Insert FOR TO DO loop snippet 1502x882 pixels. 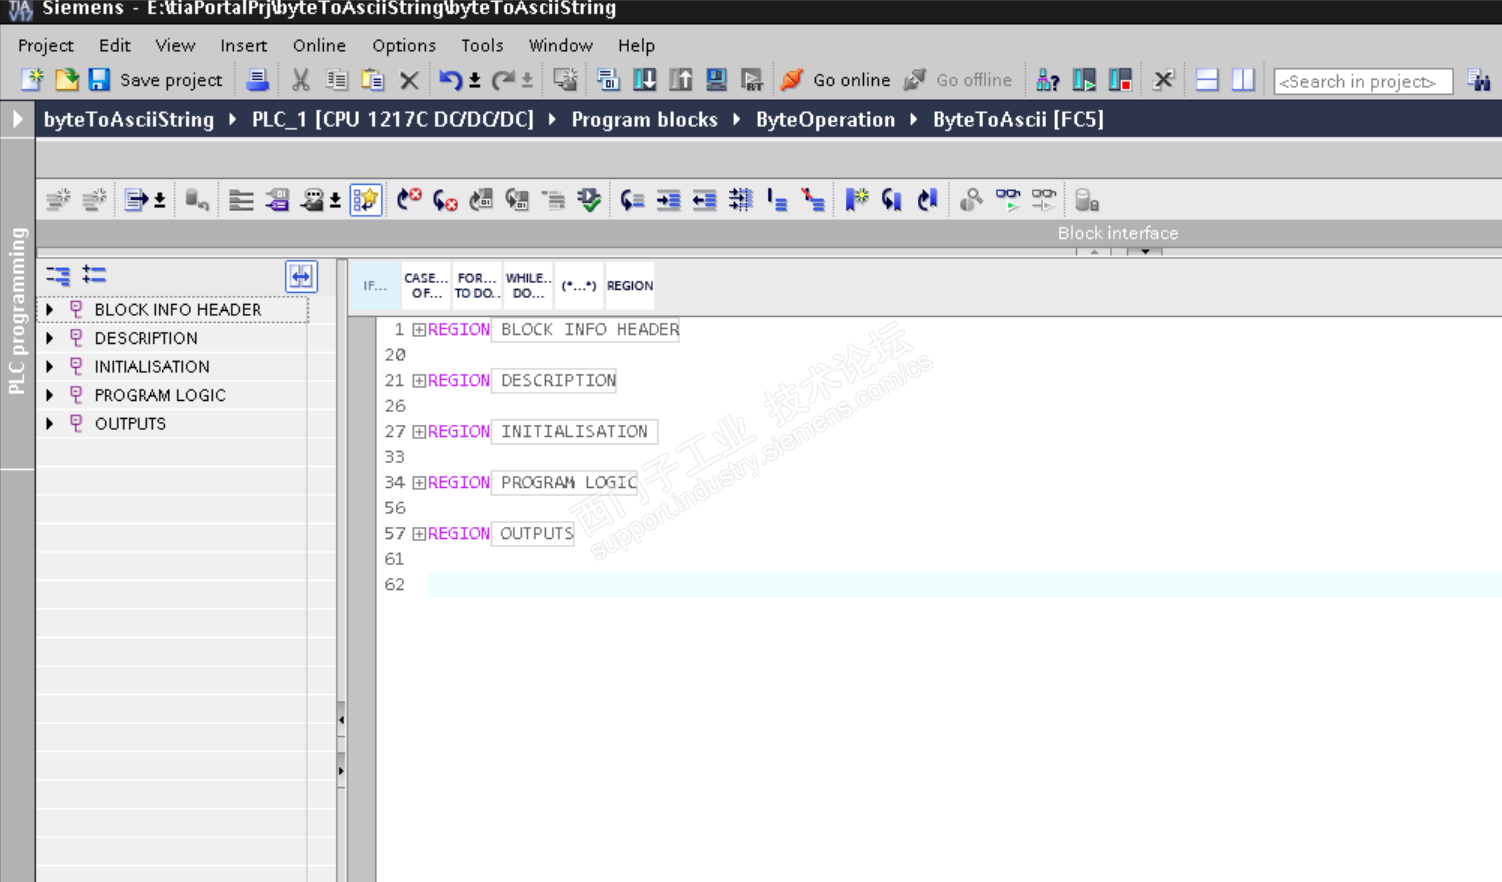(x=477, y=286)
